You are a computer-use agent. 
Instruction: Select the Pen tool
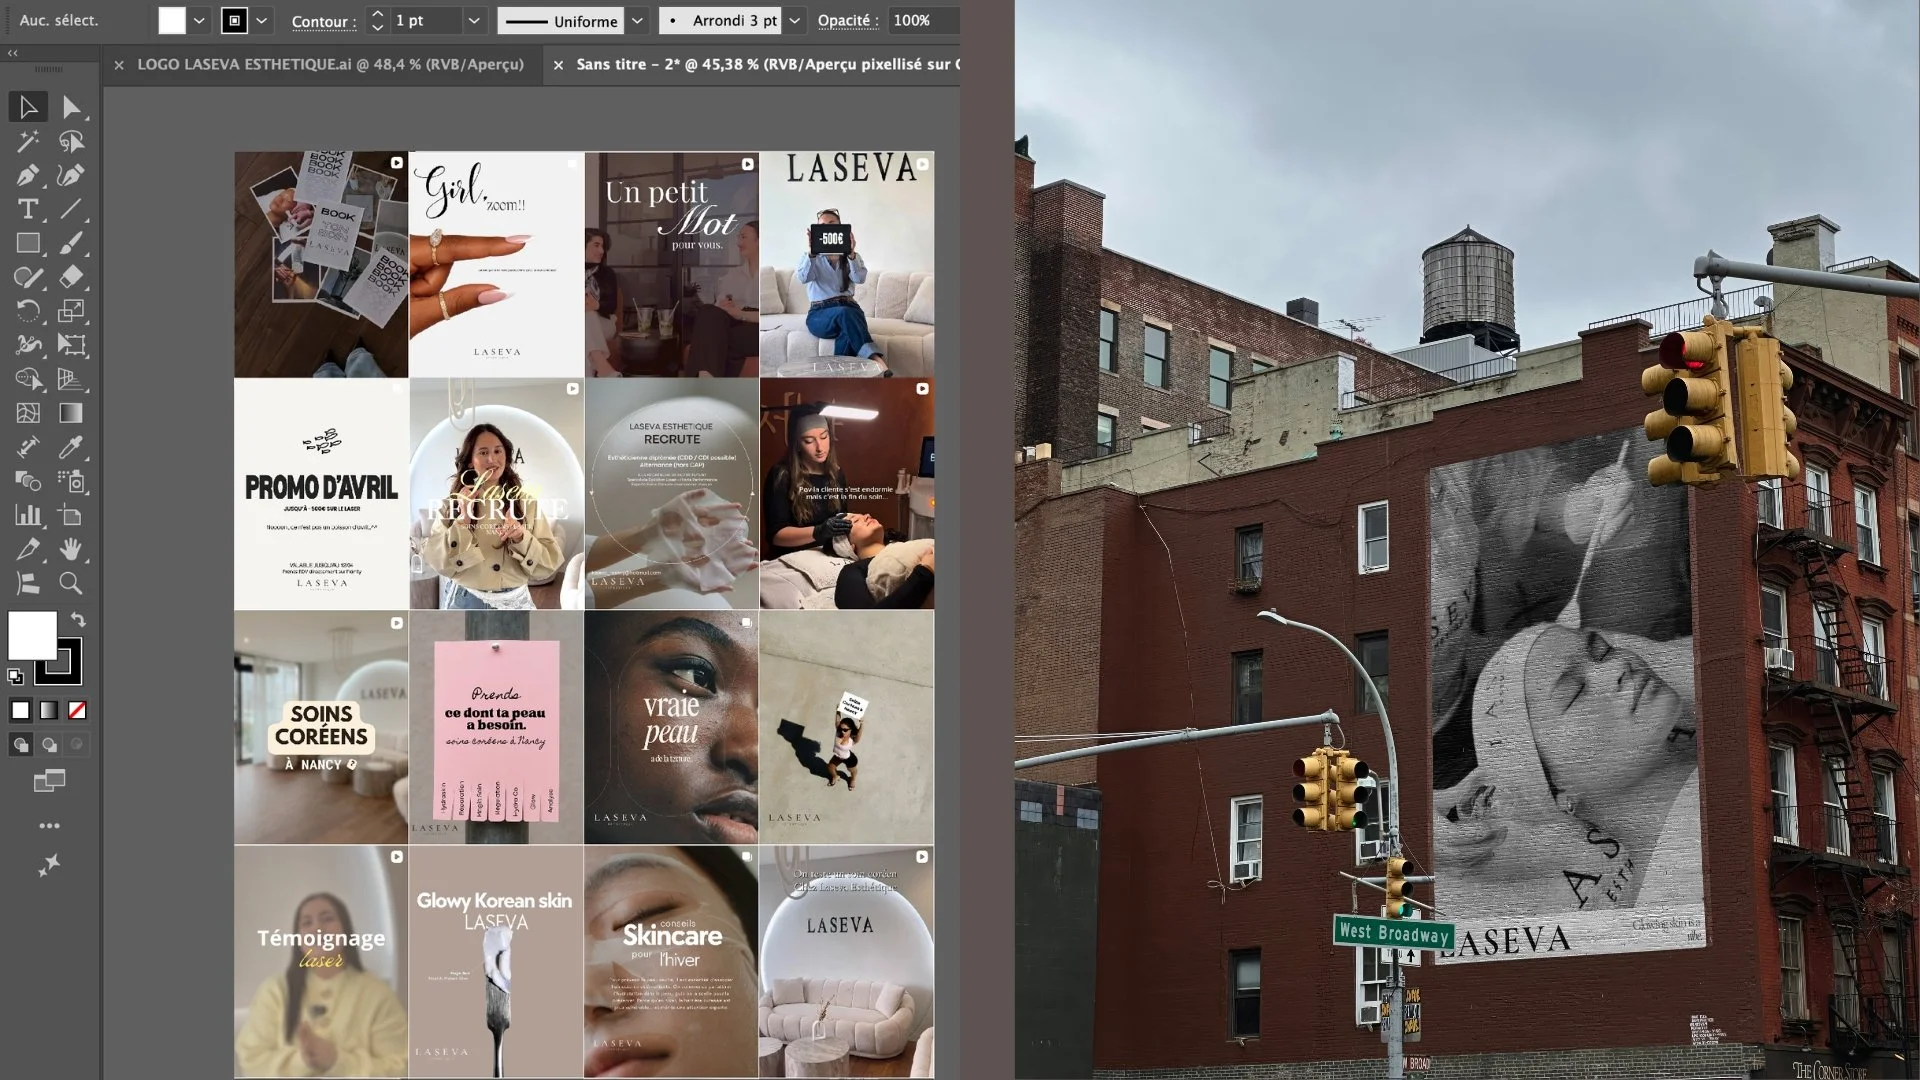coord(27,175)
